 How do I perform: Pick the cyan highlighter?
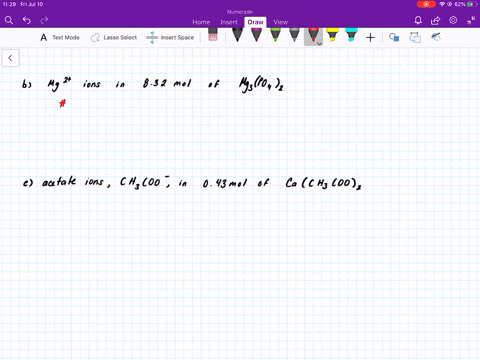351,35
